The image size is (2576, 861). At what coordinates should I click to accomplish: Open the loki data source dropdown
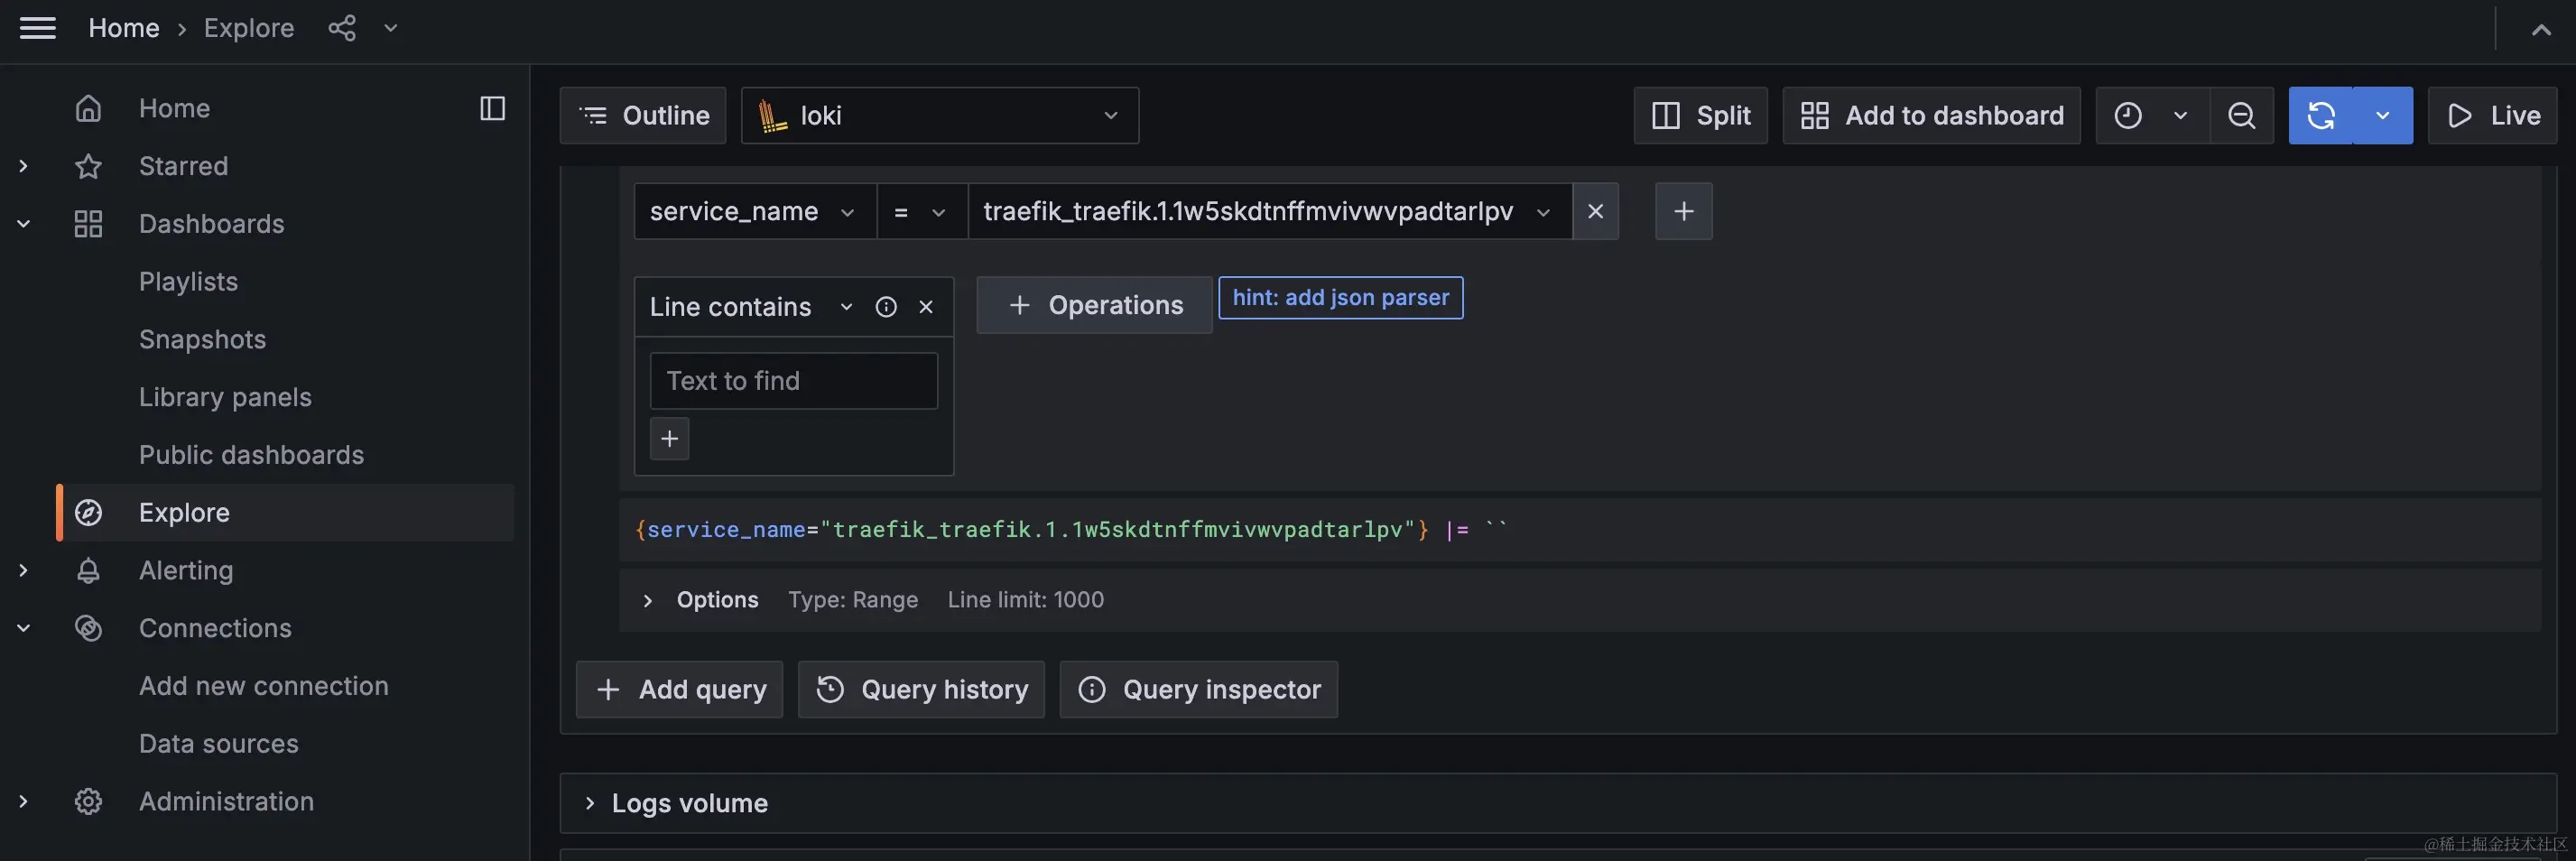[939, 116]
